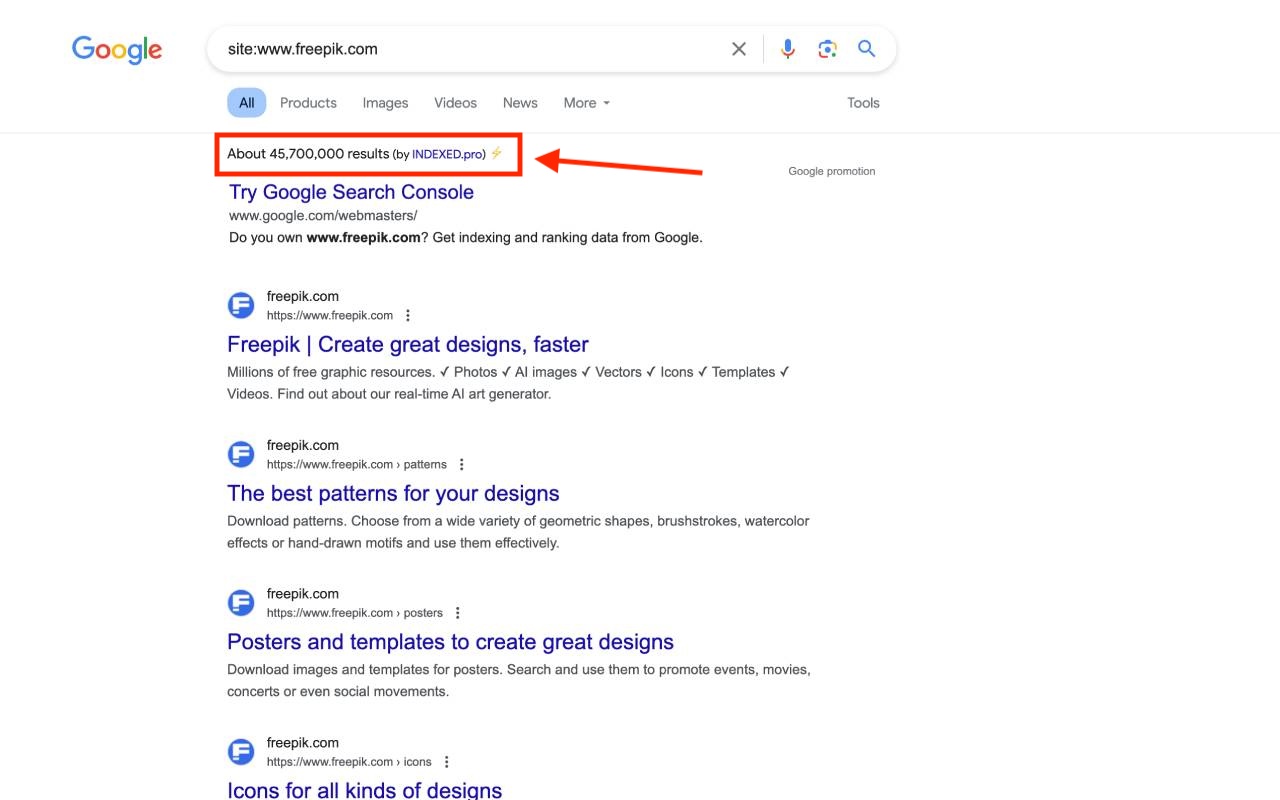Click the About 45,700,000 results text
The width and height of the screenshot is (1280, 800).
pyautogui.click(x=308, y=154)
